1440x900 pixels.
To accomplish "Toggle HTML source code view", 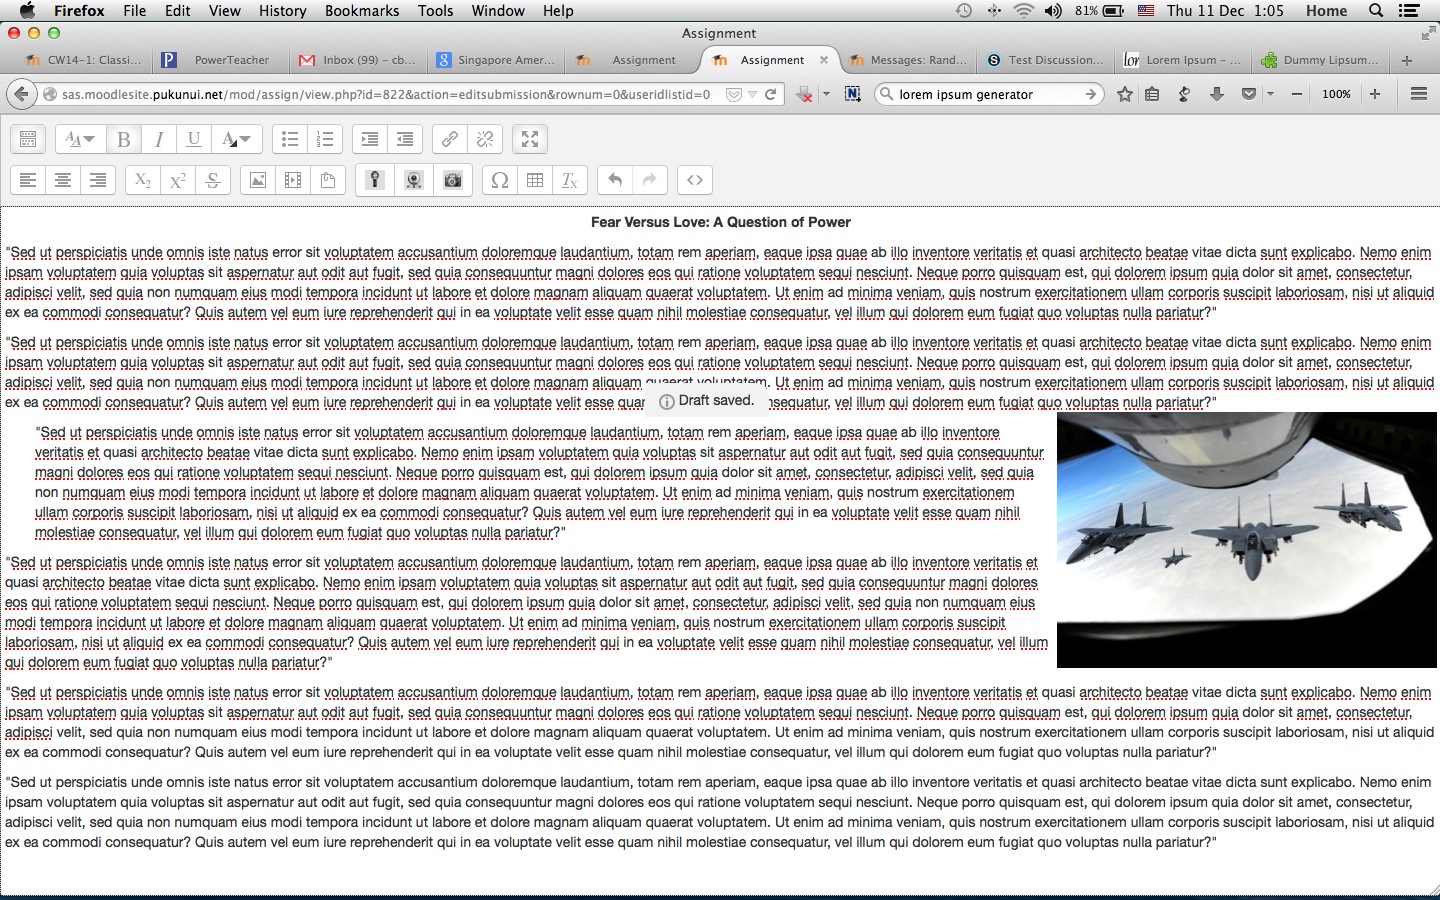I will [695, 180].
